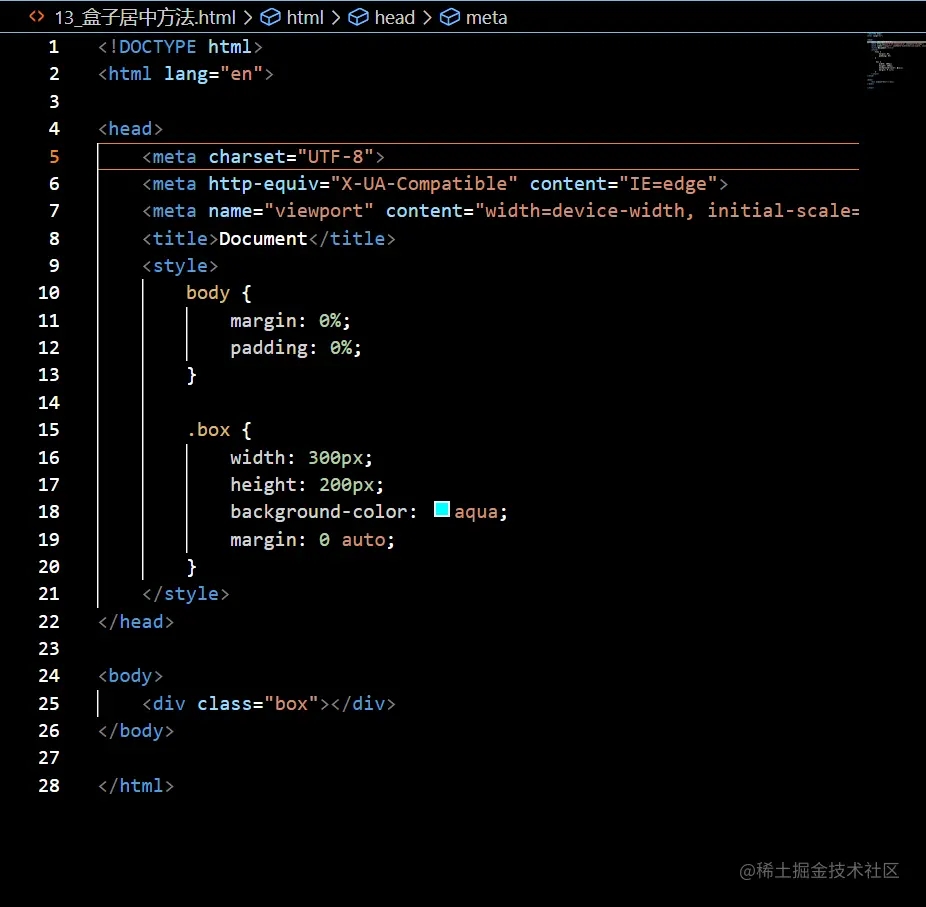Click the charset="UTF-8" attribute
This screenshot has height=907, width=926.
pyautogui.click(x=291, y=156)
